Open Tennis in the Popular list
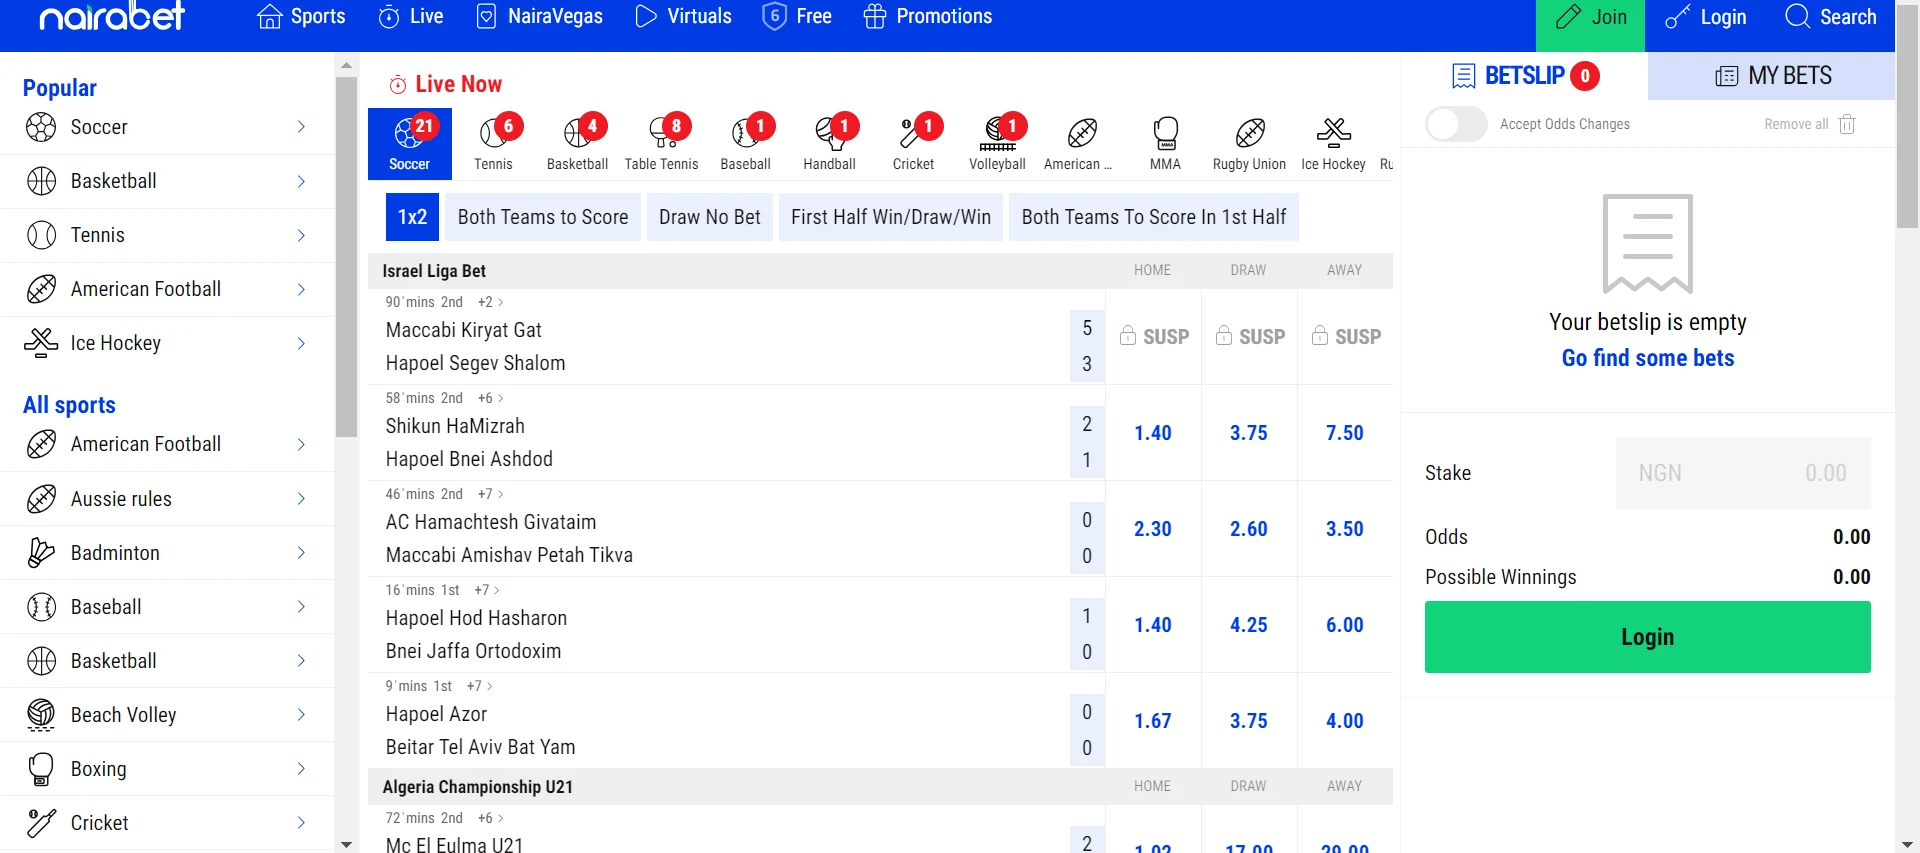Viewport: 1920px width, 853px height. [x=167, y=235]
